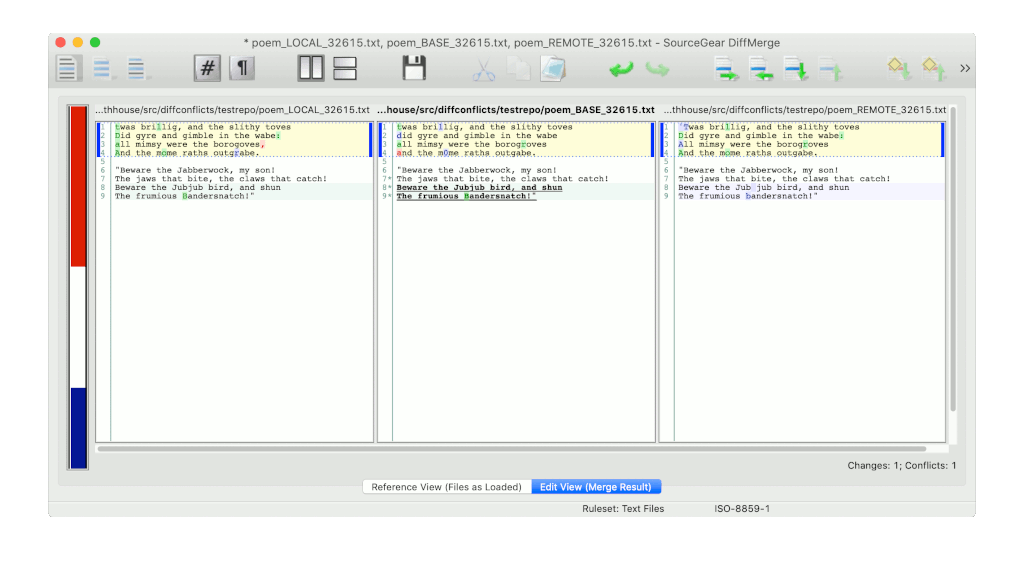Click the poem_BASE_32615.txt path header
Viewport: 1024px width, 581px height.
click(x=516, y=110)
